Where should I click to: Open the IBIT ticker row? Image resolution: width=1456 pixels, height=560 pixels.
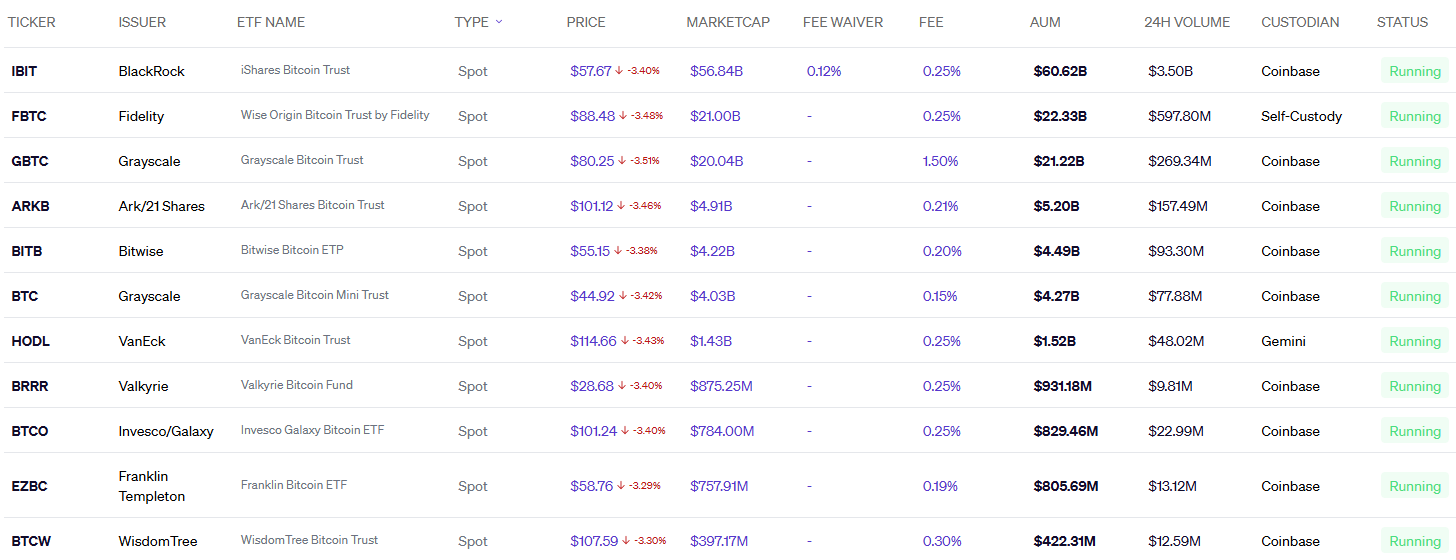tap(25, 71)
